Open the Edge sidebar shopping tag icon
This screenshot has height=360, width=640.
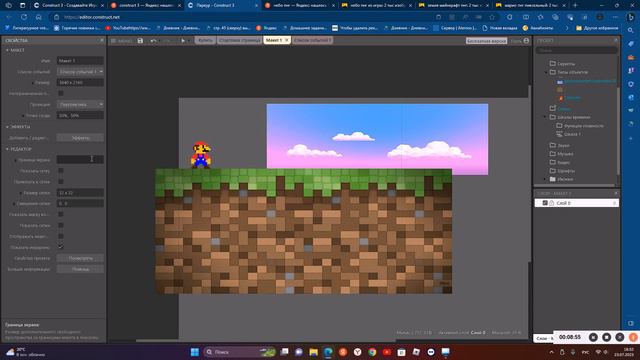coord(631,44)
